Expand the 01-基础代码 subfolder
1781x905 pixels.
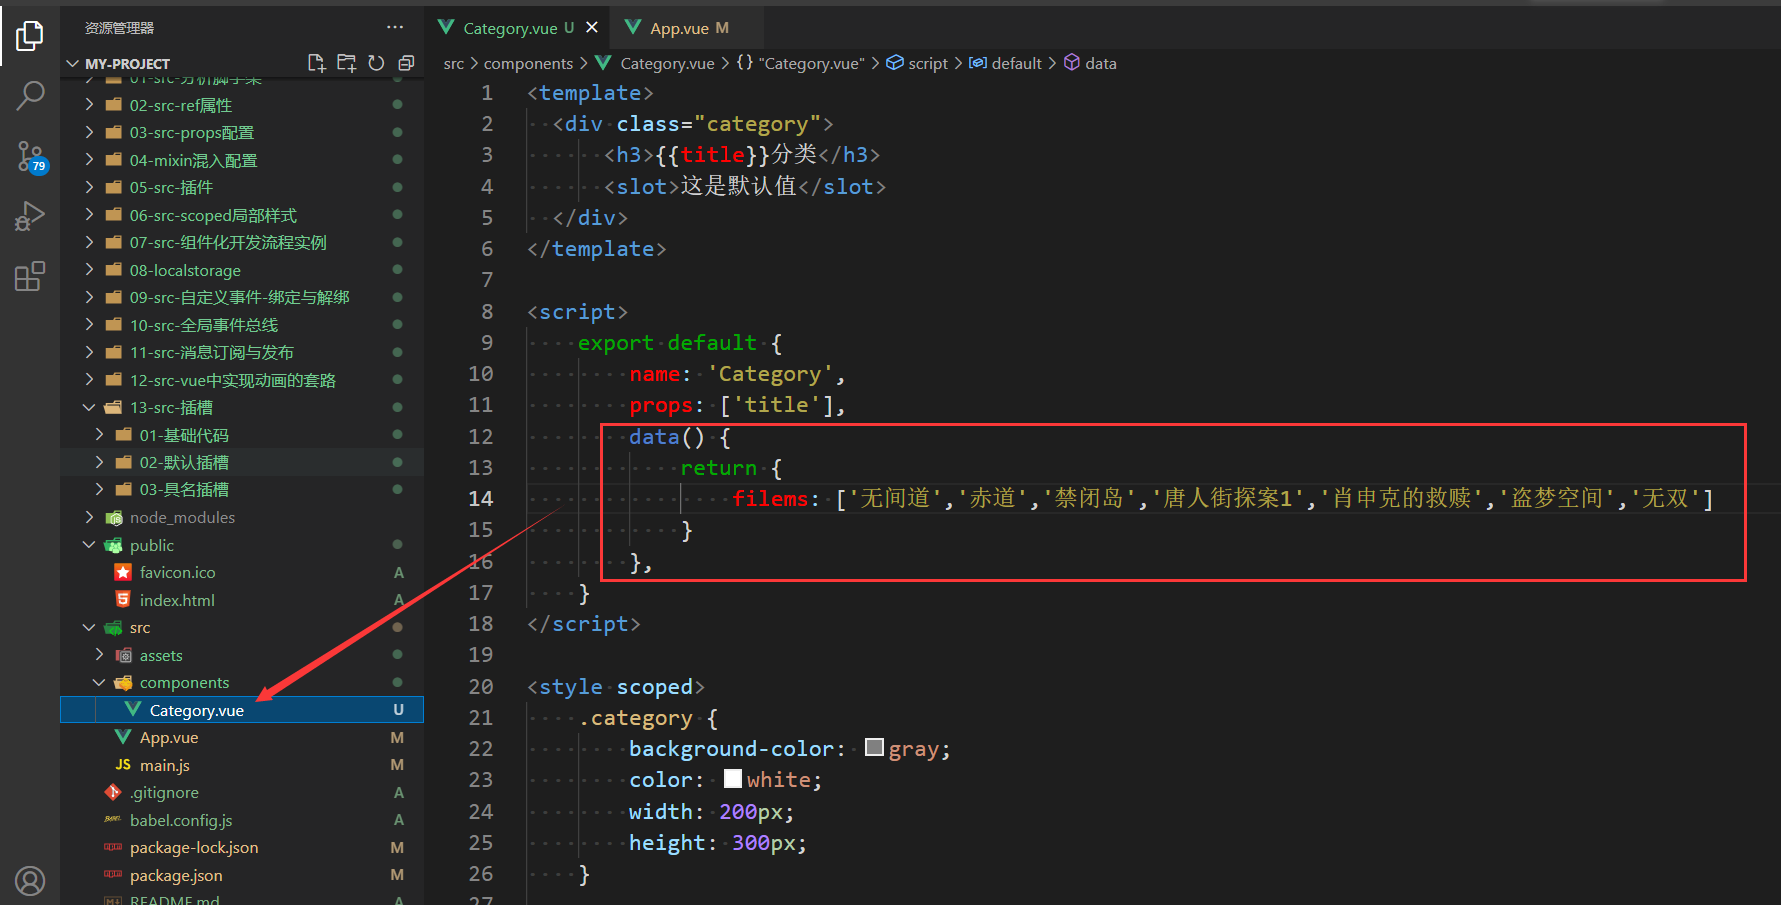coord(184,435)
